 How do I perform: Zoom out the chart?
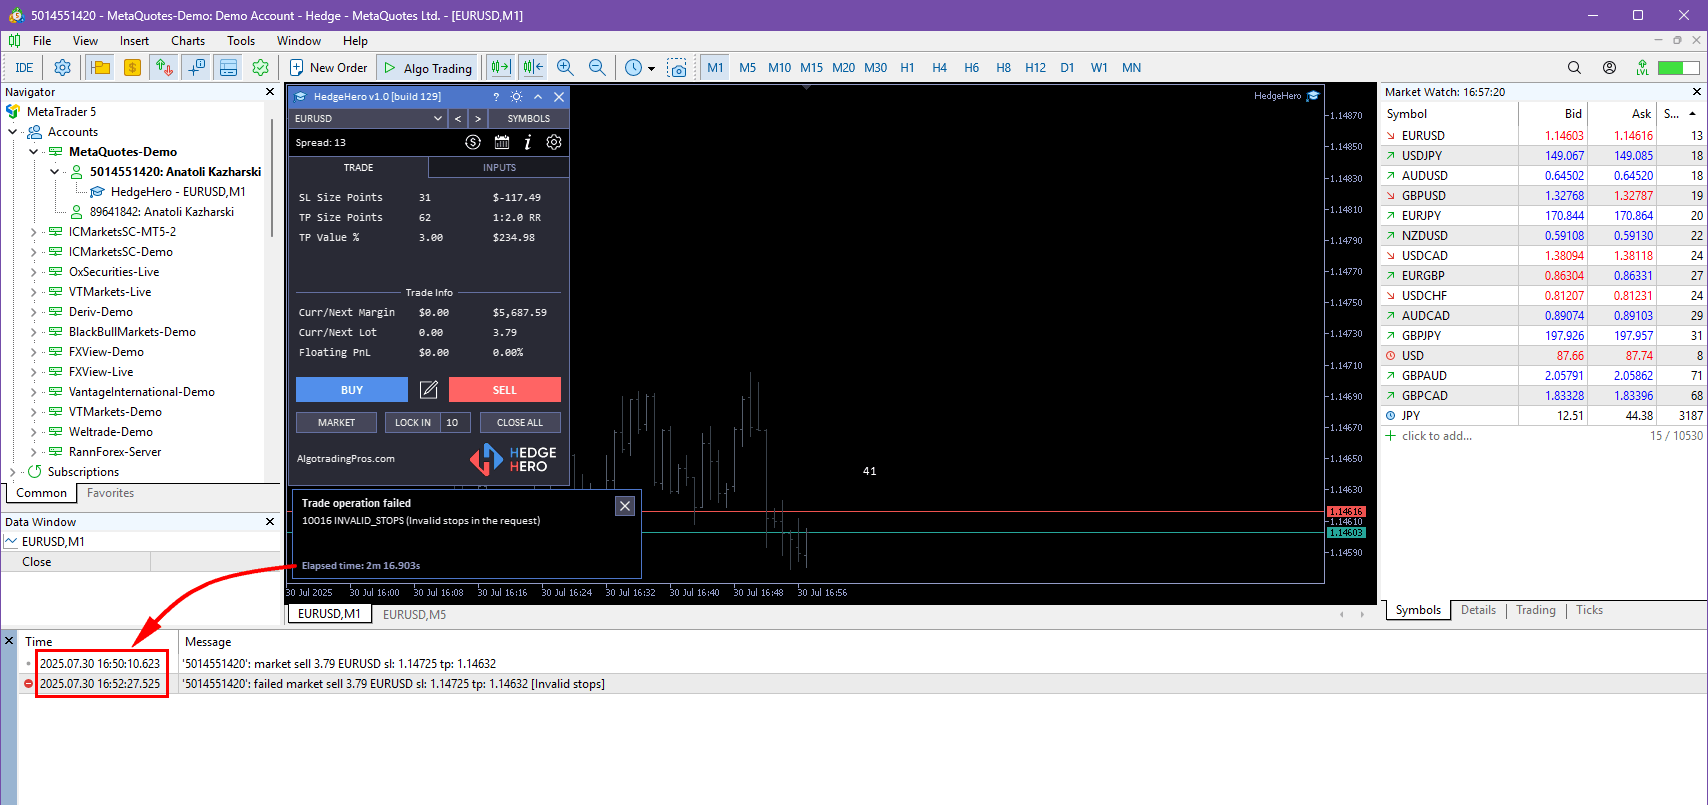[597, 68]
